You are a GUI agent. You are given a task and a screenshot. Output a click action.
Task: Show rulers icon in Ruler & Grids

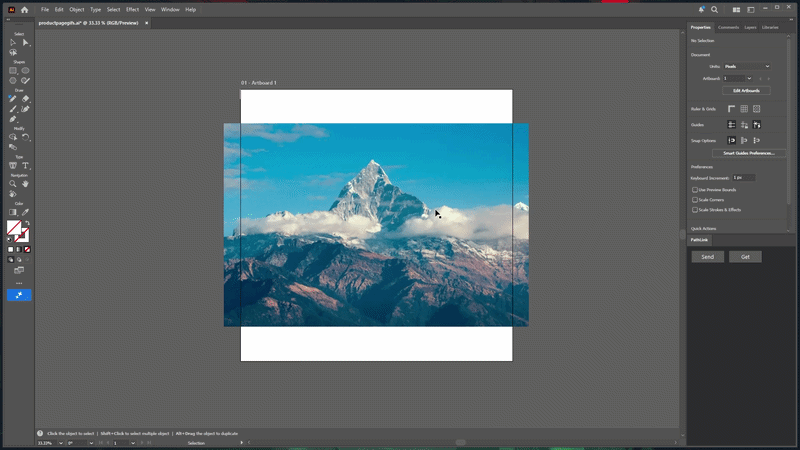coord(732,109)
